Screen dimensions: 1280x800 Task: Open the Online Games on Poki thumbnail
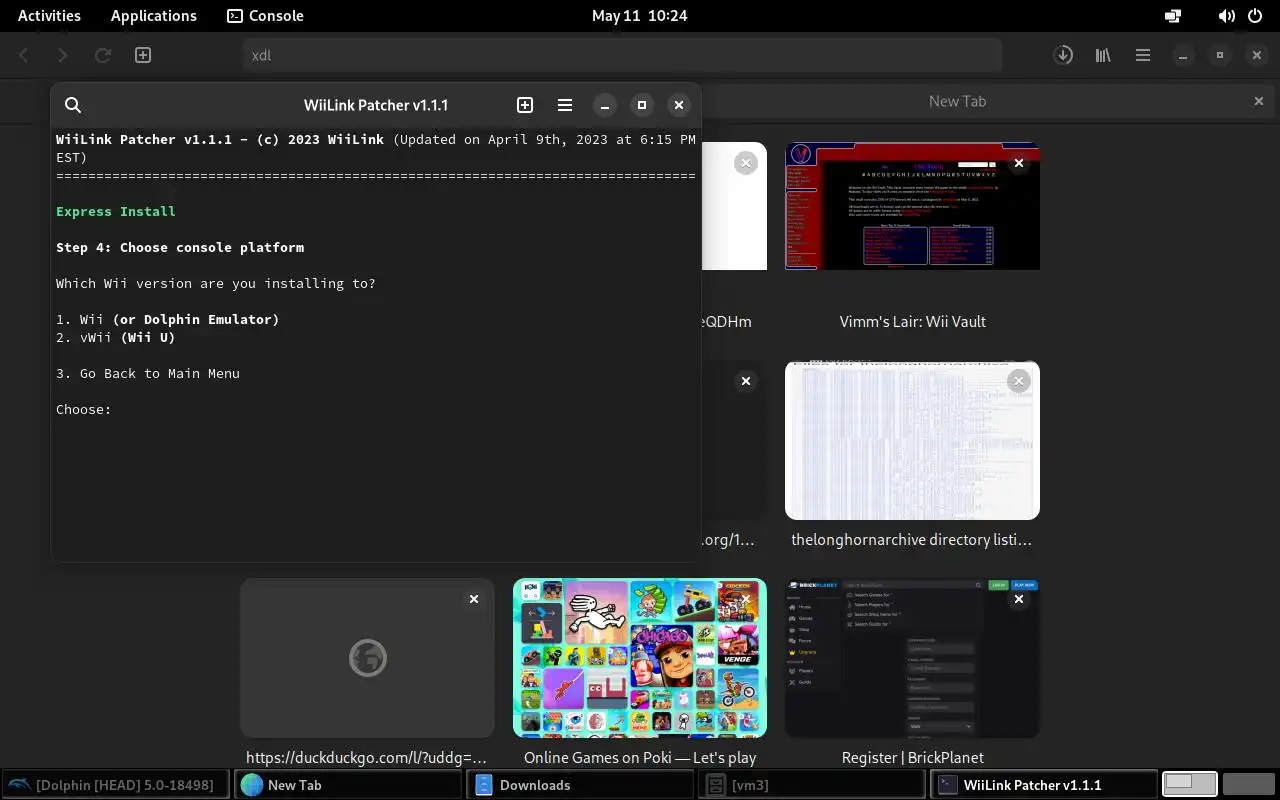point(640,658)
